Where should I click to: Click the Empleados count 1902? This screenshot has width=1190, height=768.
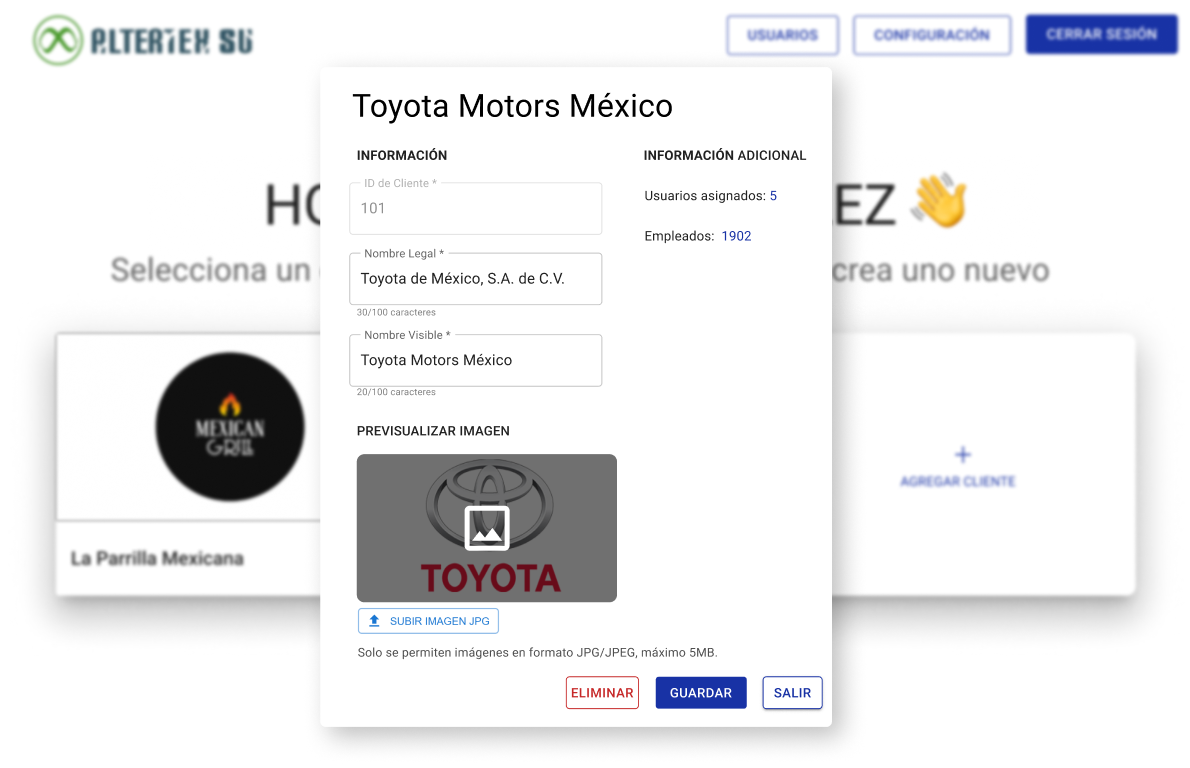click(x=736, y=236)
